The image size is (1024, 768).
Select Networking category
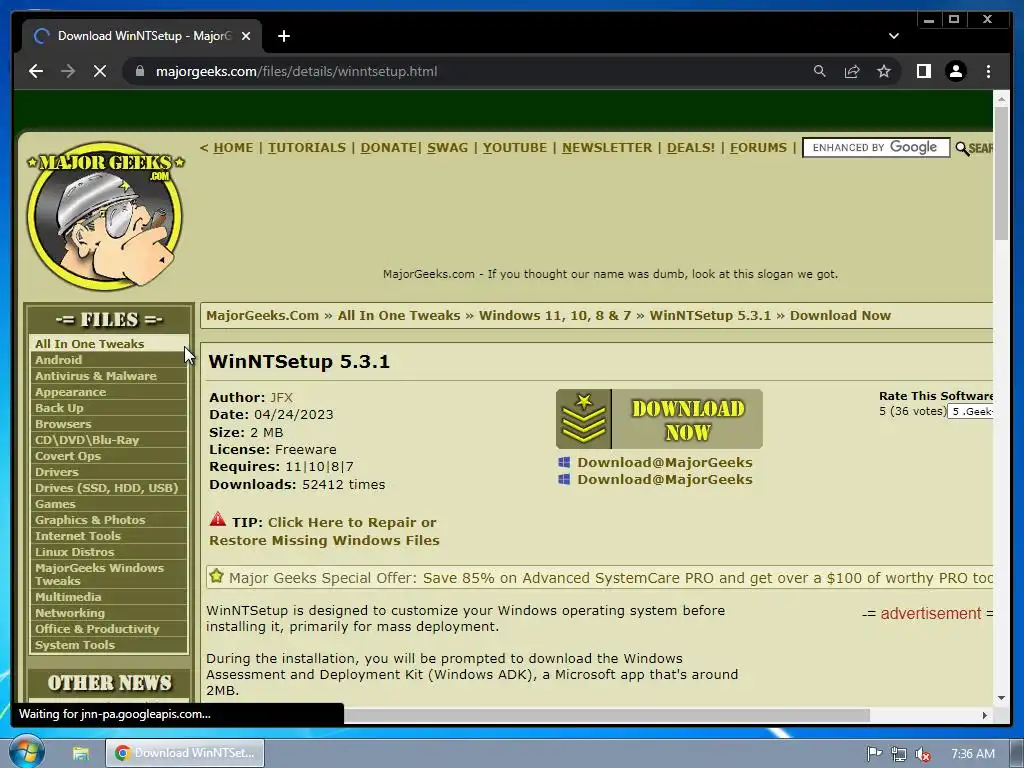(109, 613)
